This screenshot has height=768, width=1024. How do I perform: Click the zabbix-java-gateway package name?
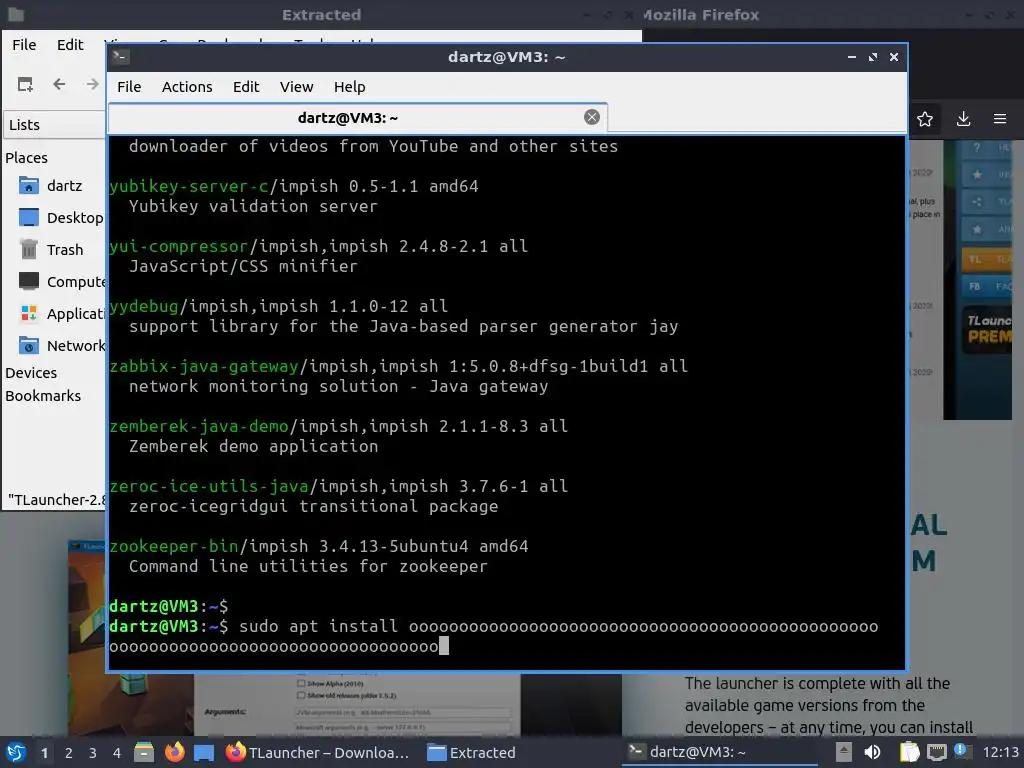[x=204, y=366]
